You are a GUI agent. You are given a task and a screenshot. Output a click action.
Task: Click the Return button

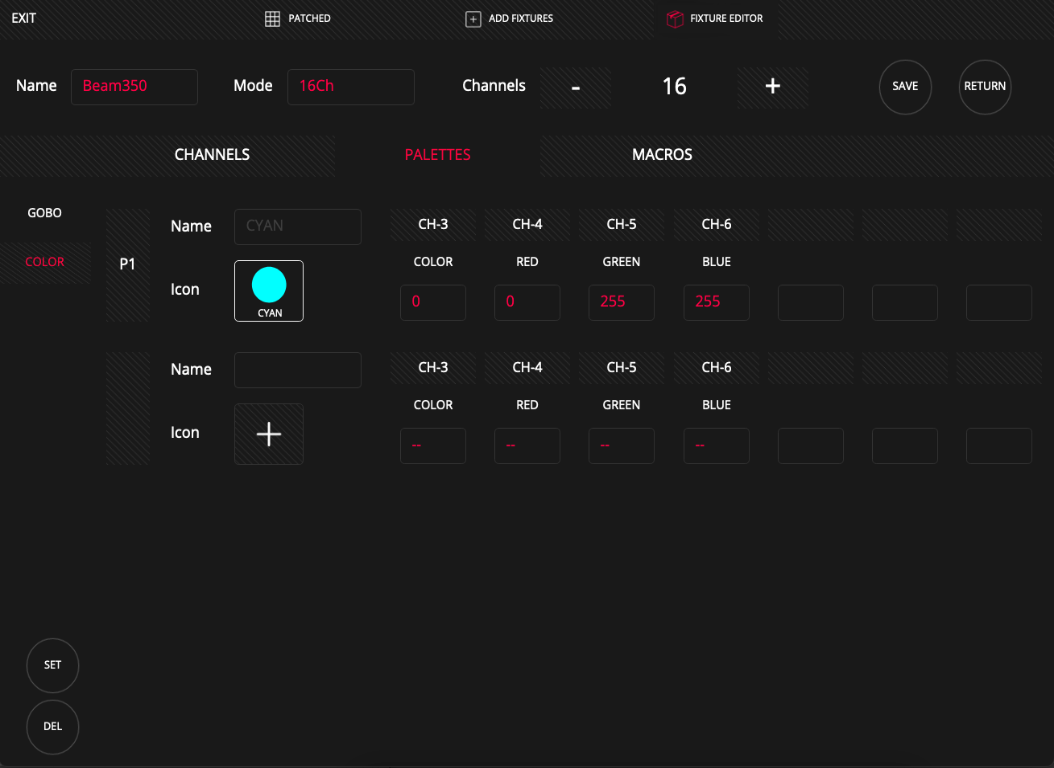(x=985, y=87)
